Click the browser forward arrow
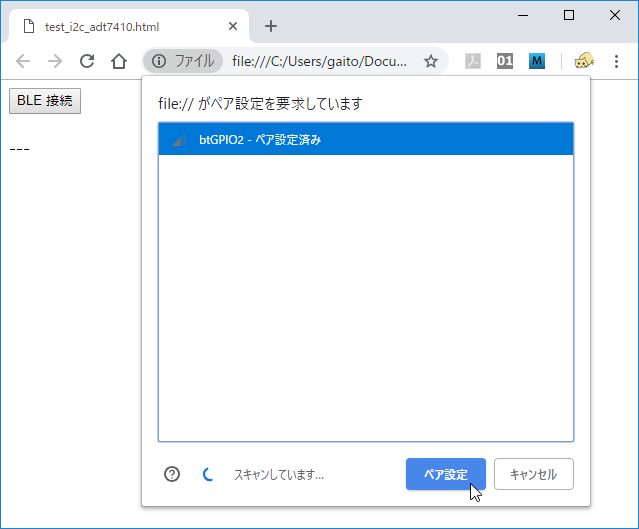This screenshot has height=529, width=639. pyautogui.click(x=55, y=61)
